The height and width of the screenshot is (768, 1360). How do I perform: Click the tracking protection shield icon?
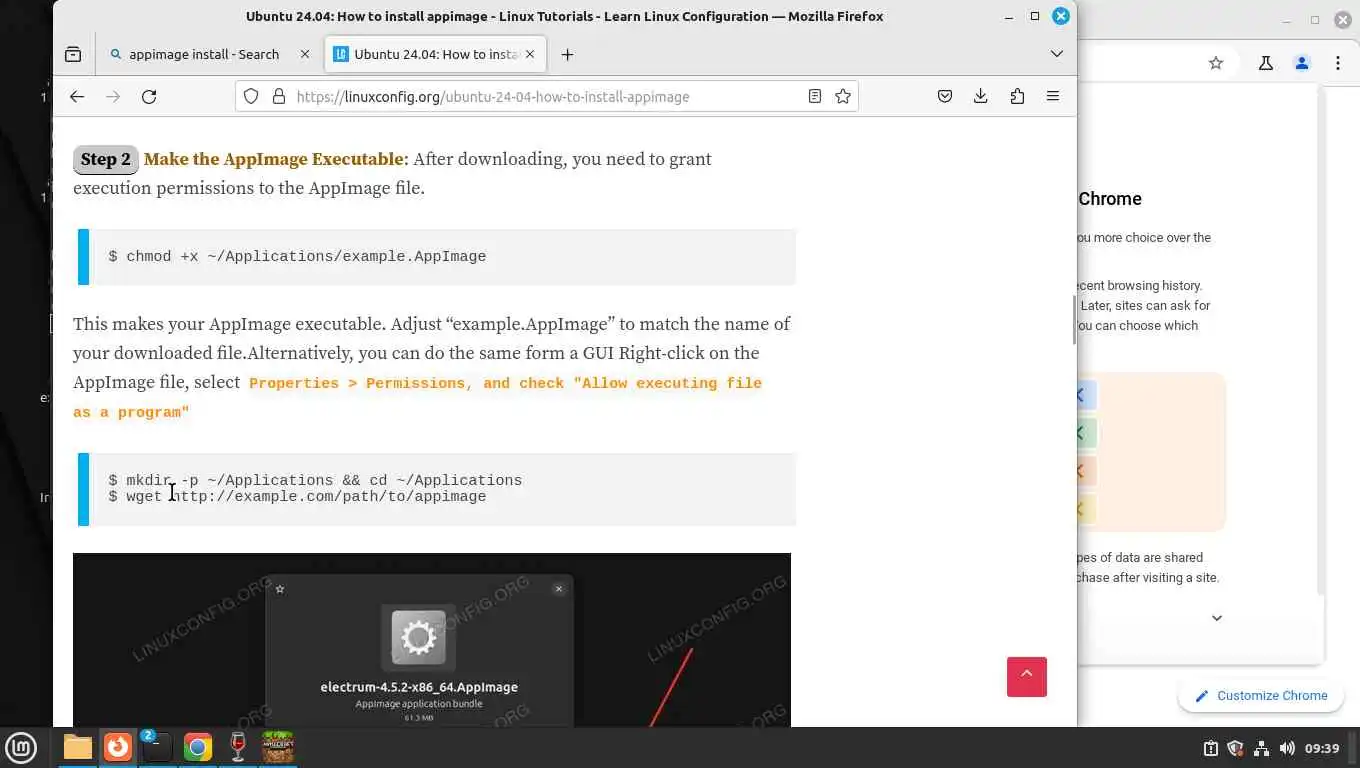click(x=251, y=96)
